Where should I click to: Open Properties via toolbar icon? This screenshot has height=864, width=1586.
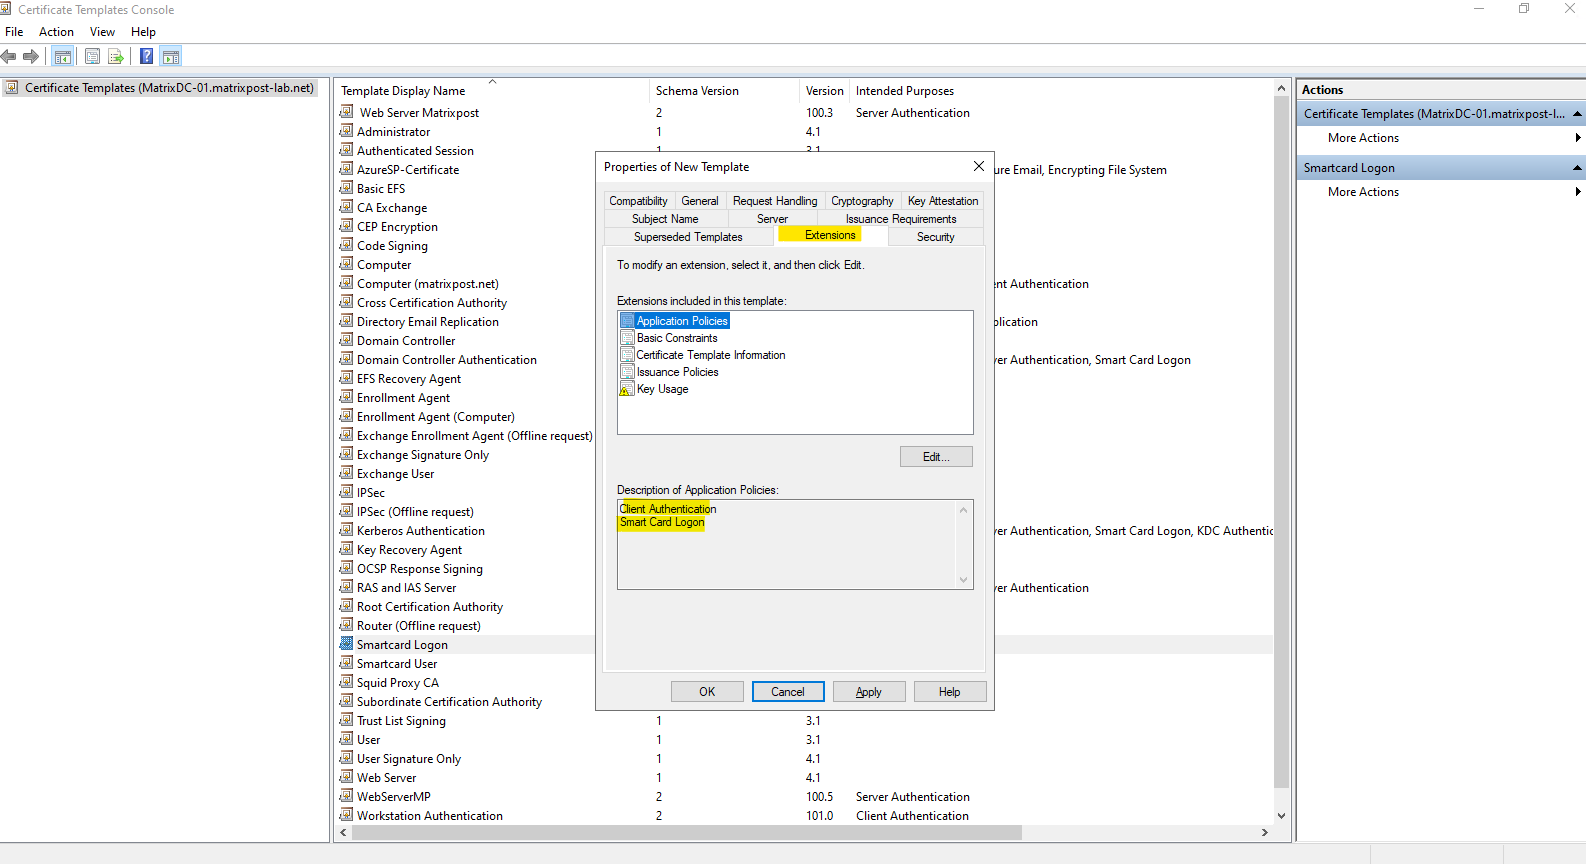coord(92,57)
